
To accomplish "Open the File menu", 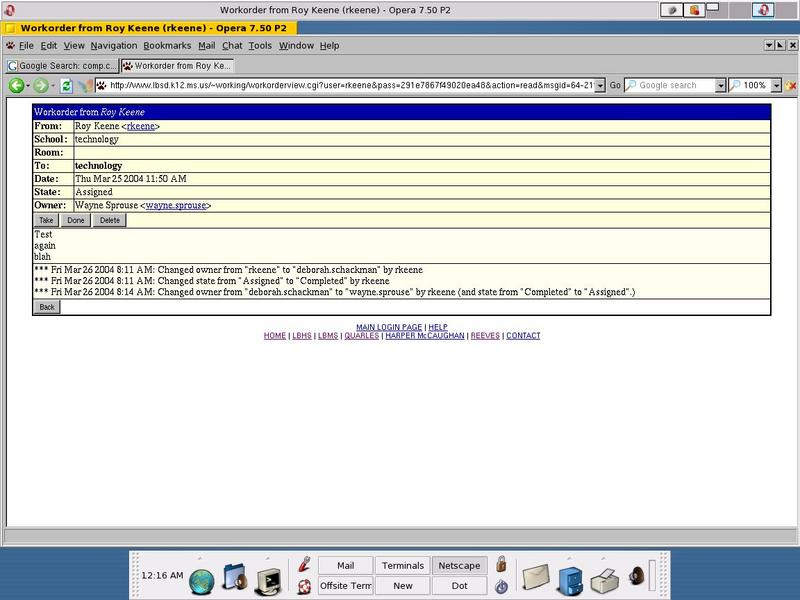I will 26,45.
